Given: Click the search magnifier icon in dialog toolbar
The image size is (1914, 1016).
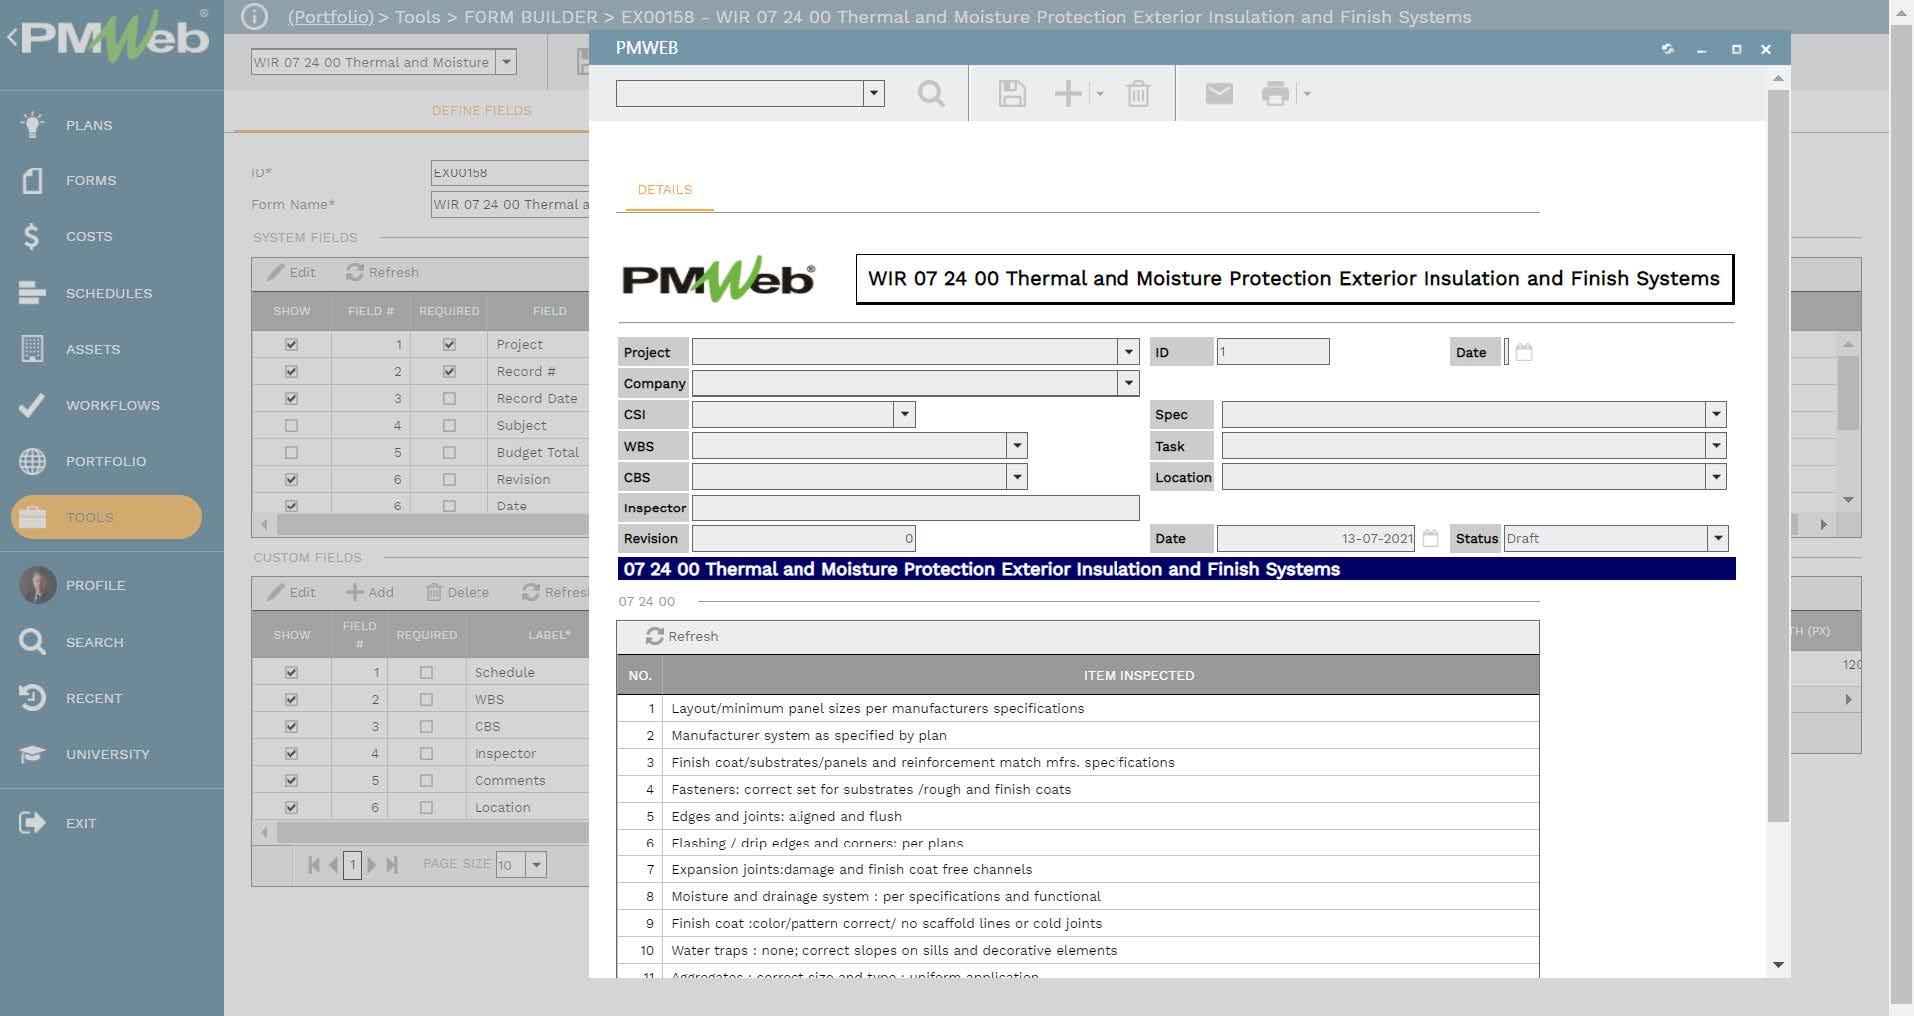Looking at the screenshot, I should click(x=931, y=94).
